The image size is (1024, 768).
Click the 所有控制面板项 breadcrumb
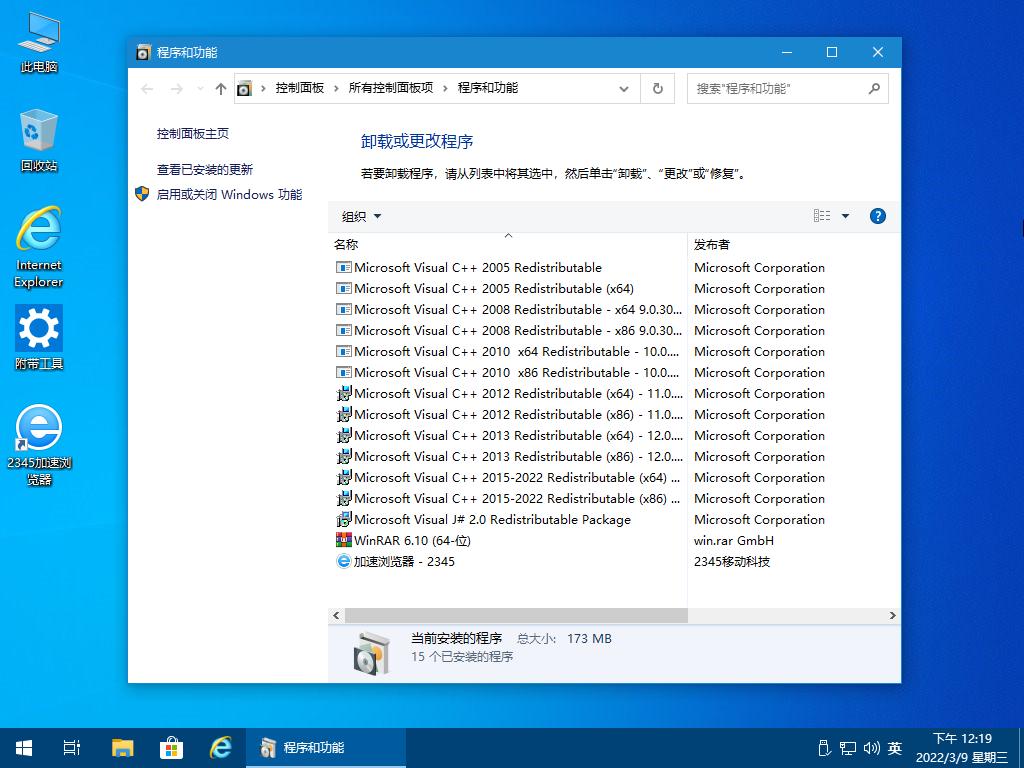391,88
